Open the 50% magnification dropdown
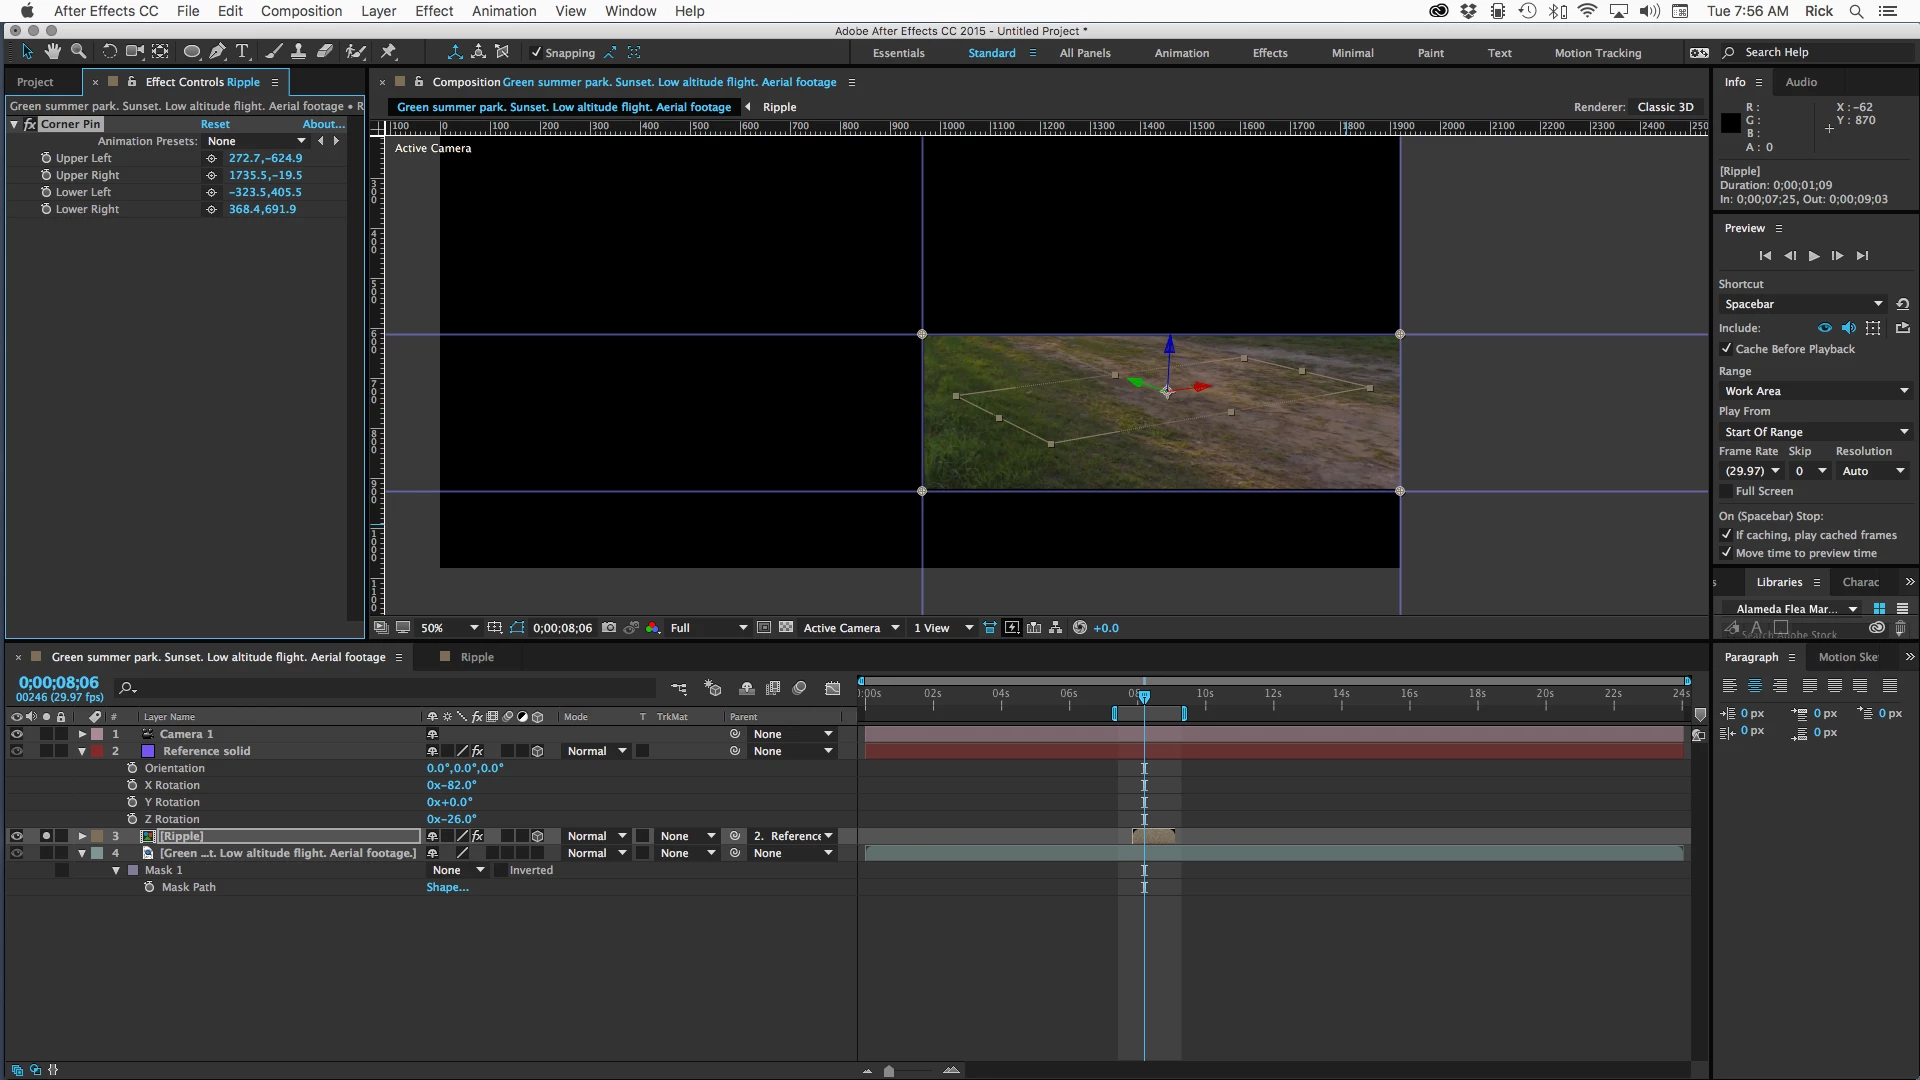The image size is (1920, 1080). point(448,628)
